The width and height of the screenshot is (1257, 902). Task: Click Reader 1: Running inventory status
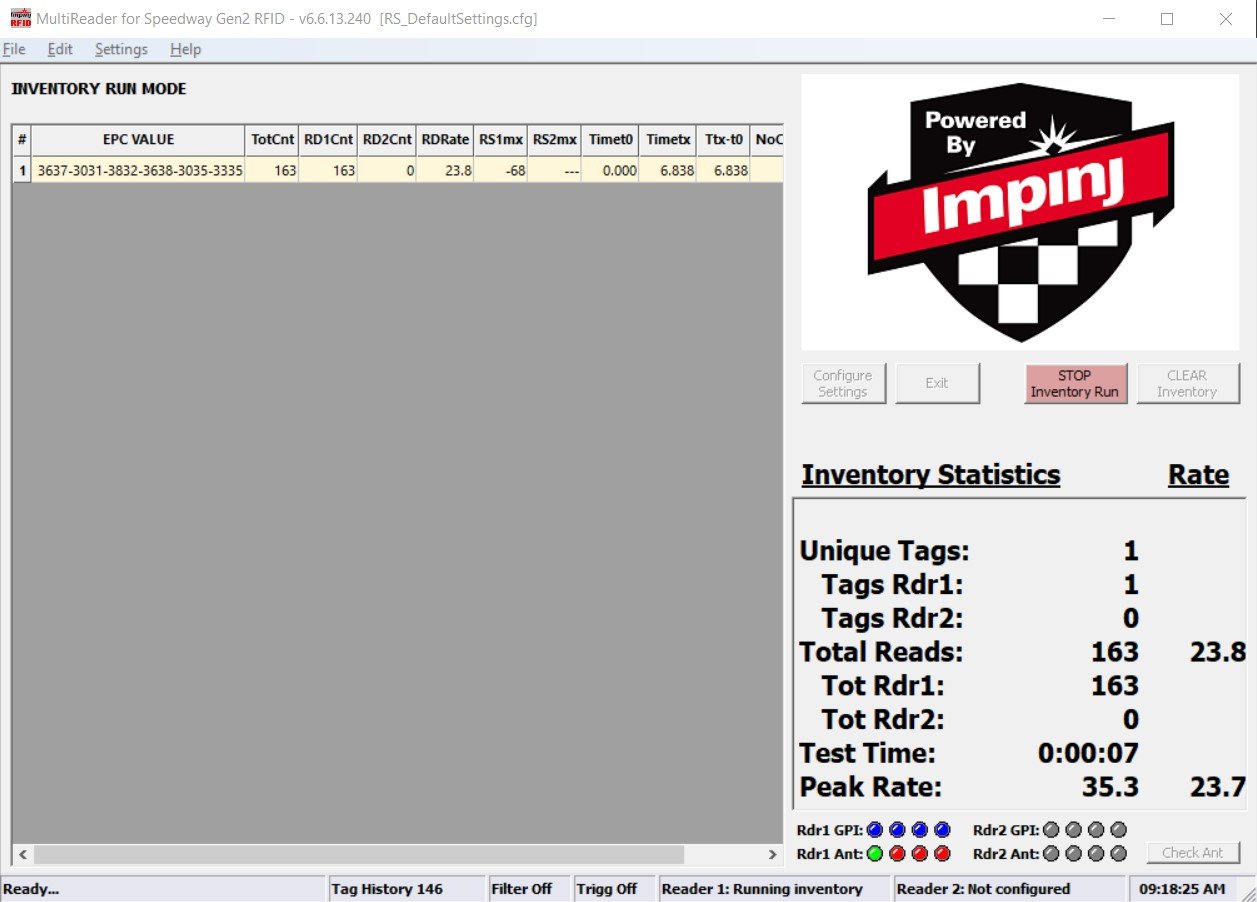(774, 889)
